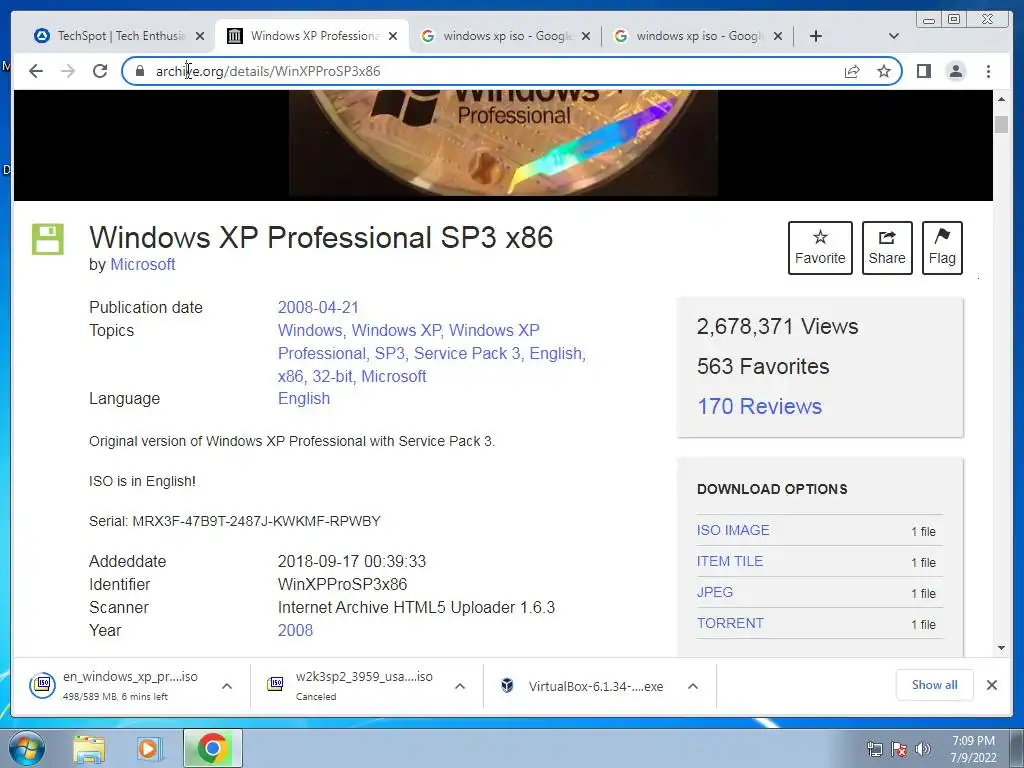
Task: Click the green floppy software icon
Action: (48, 239)
